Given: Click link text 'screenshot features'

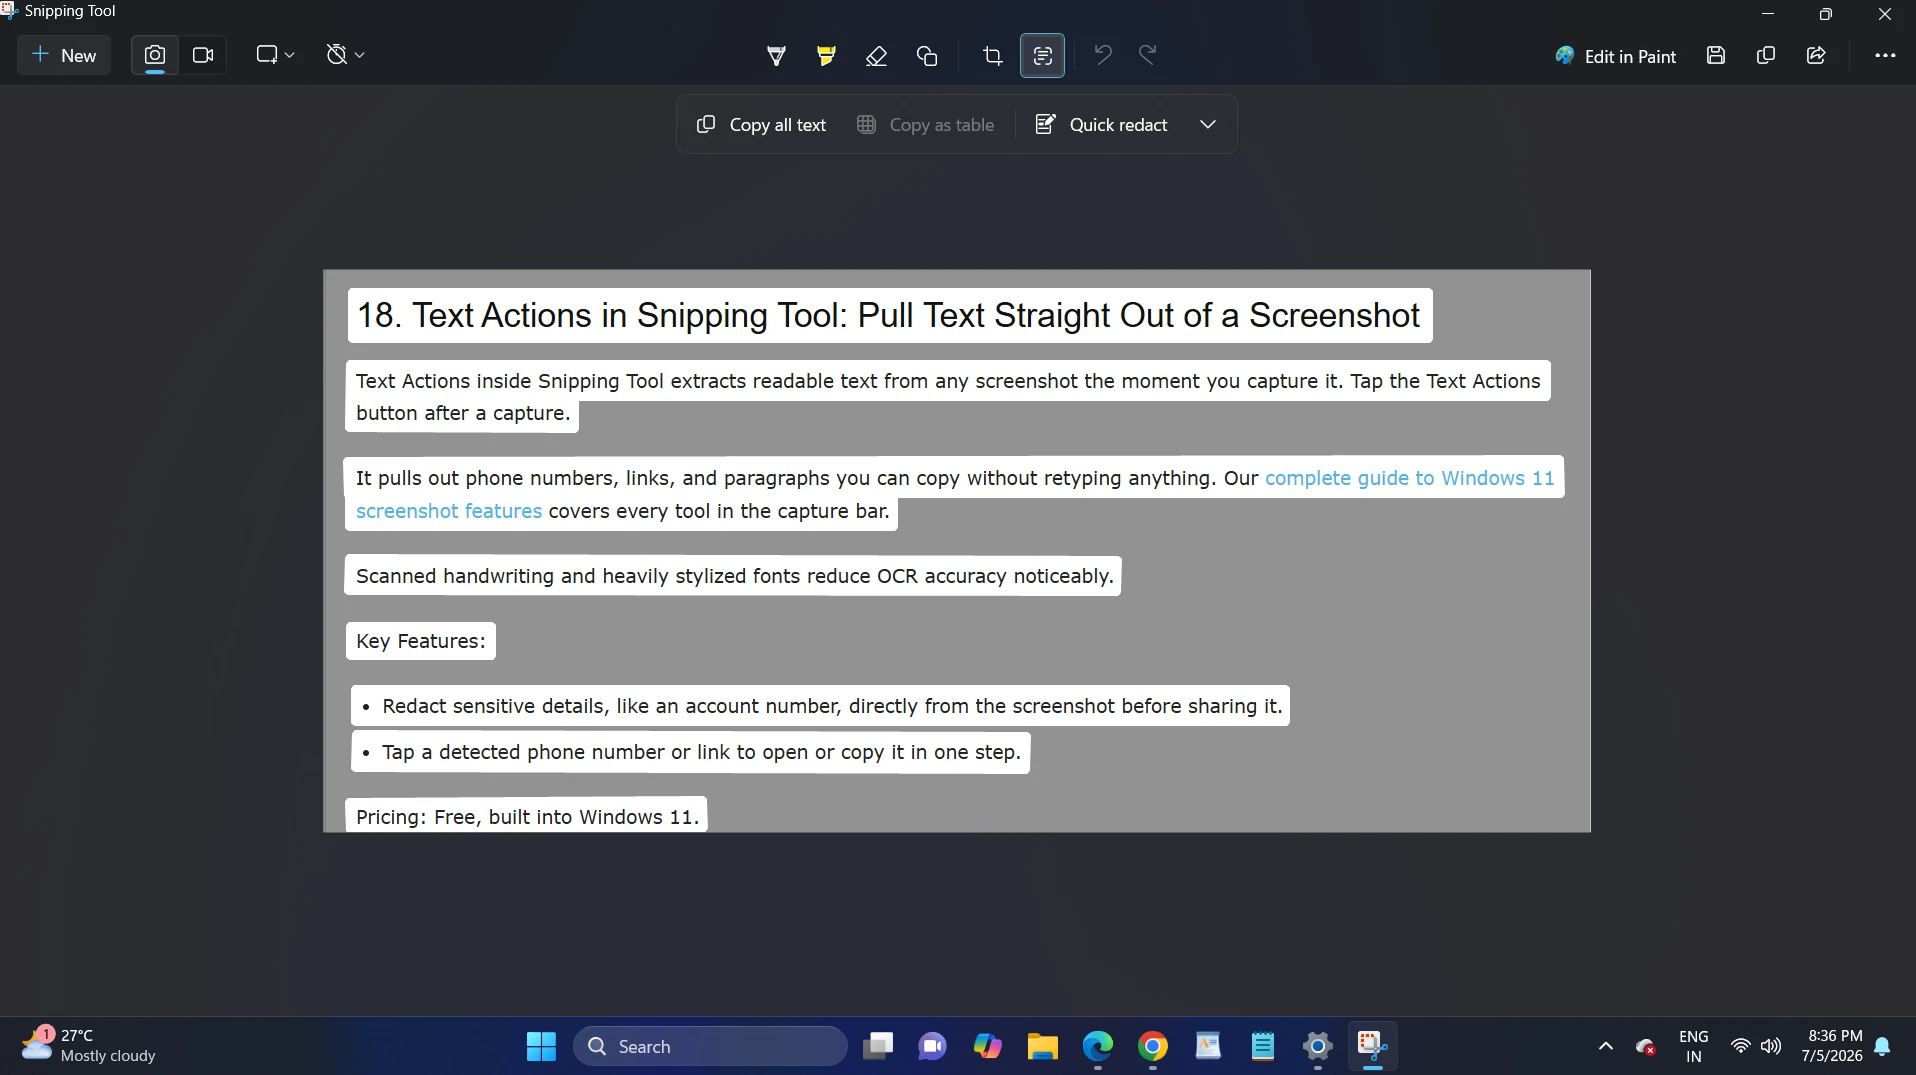Looking at the screenshot, I should click(x=449, y=511).
